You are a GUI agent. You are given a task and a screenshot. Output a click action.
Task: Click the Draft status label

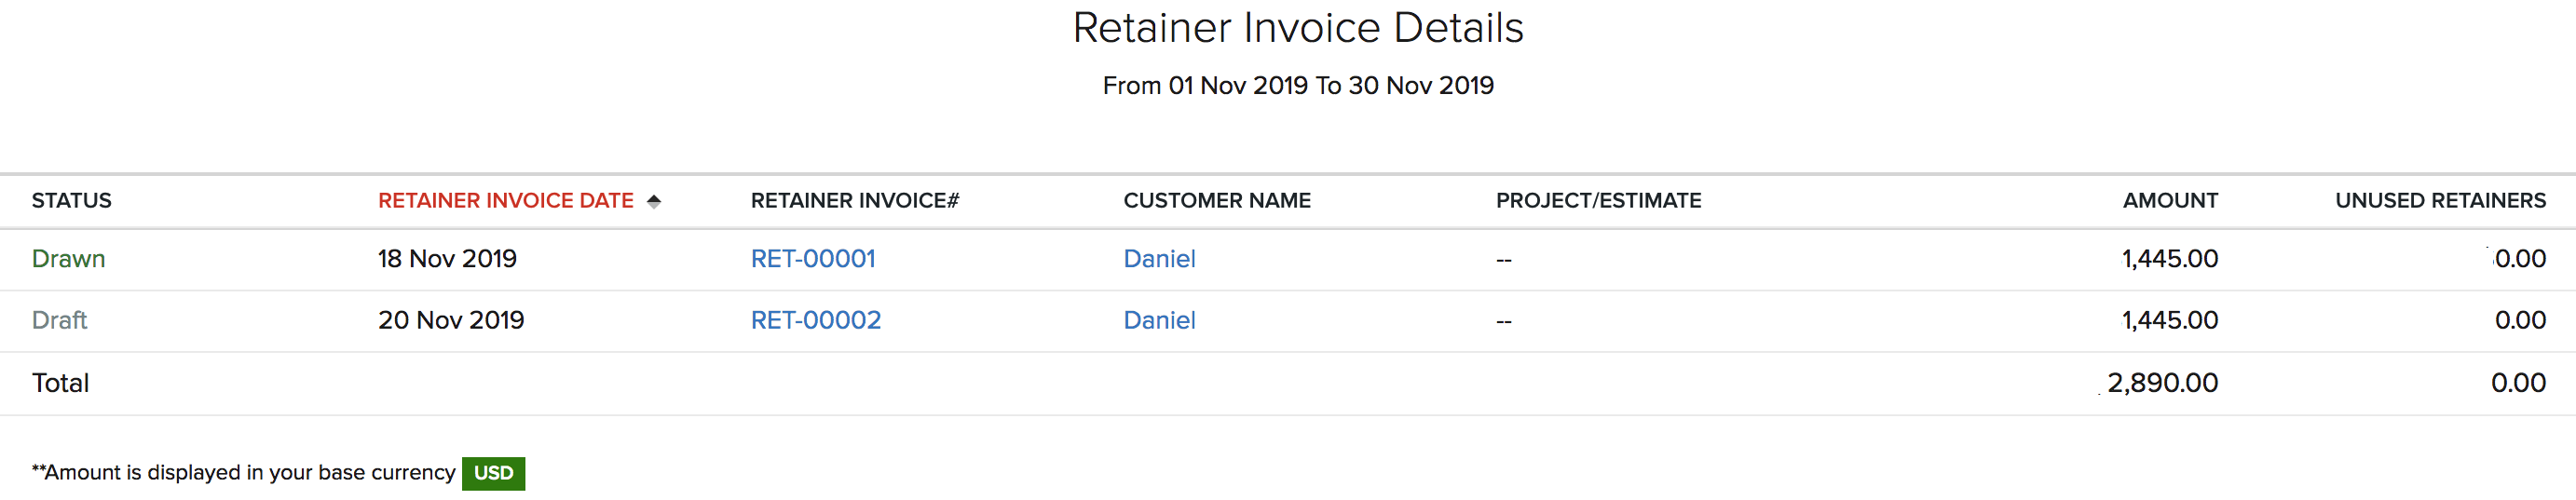[59, 320]
